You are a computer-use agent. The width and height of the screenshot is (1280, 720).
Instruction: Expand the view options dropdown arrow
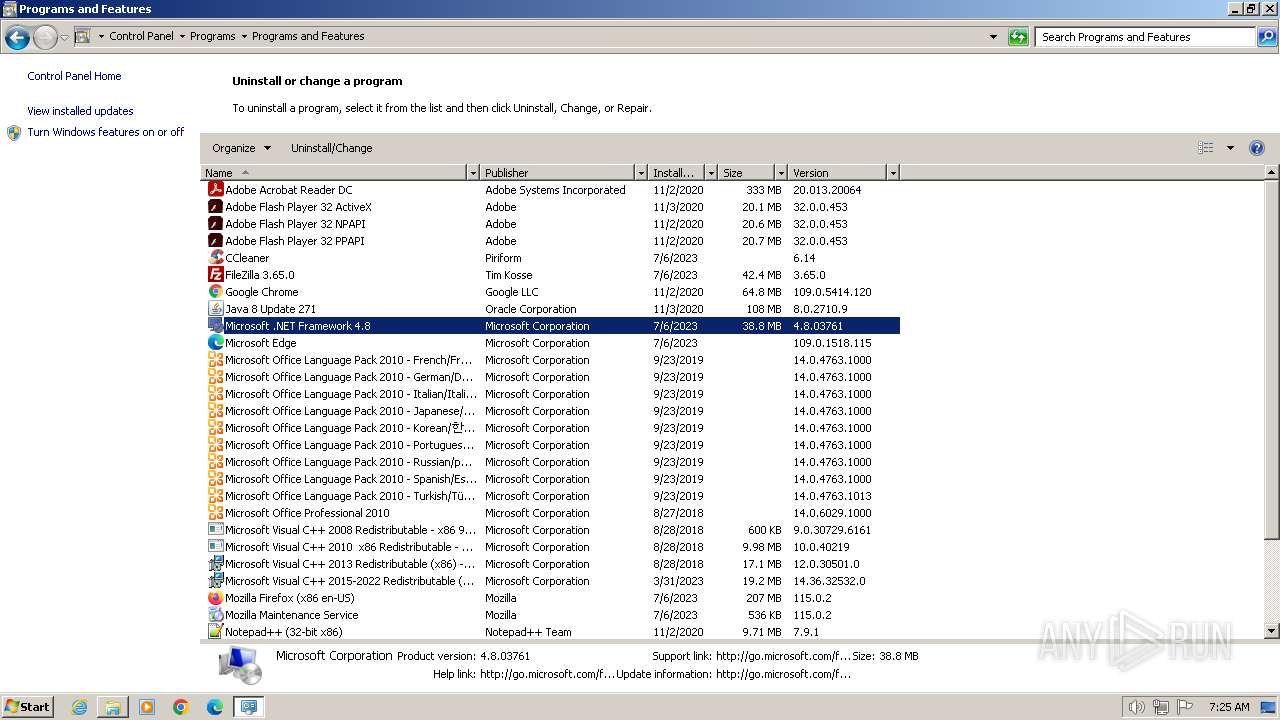[1230, 148]
